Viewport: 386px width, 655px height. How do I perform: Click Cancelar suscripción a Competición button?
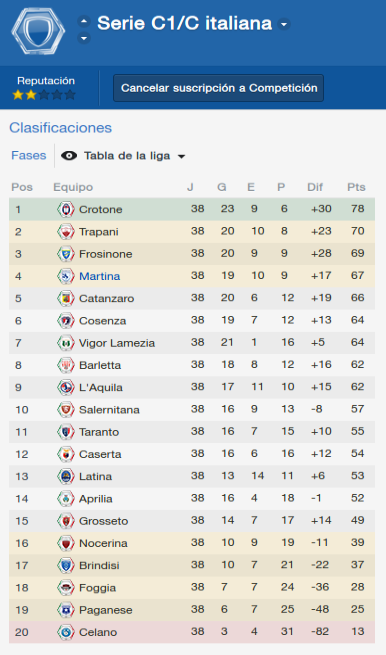(x=218, y=88)
